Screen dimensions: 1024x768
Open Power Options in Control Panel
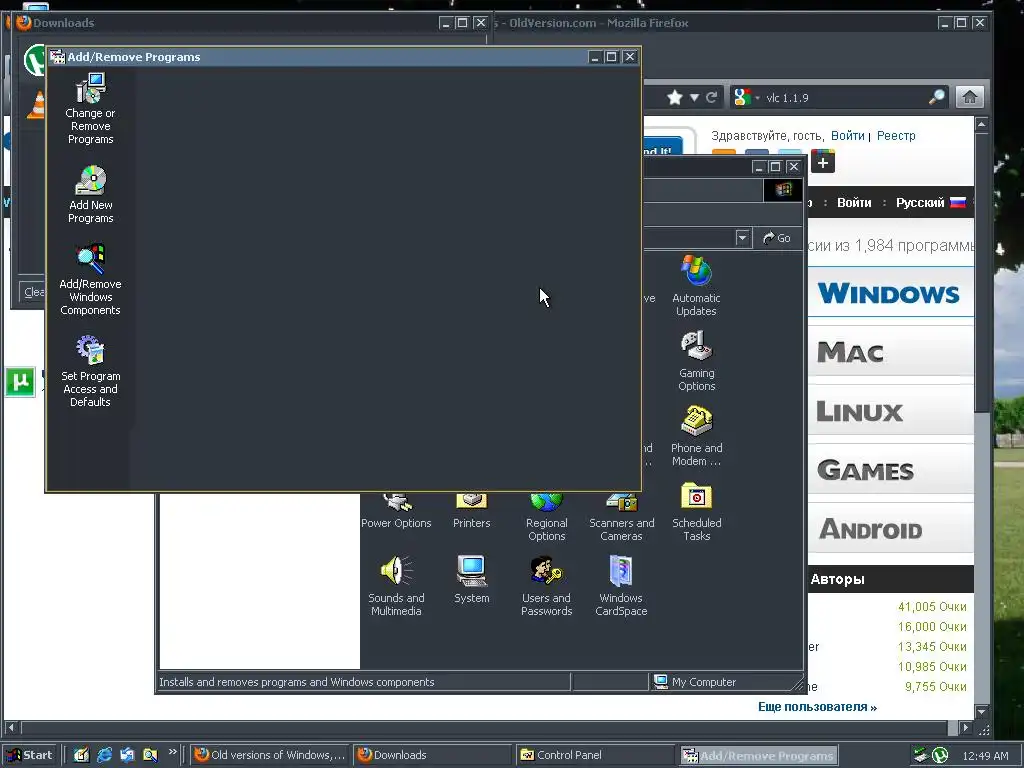(396, 512)
